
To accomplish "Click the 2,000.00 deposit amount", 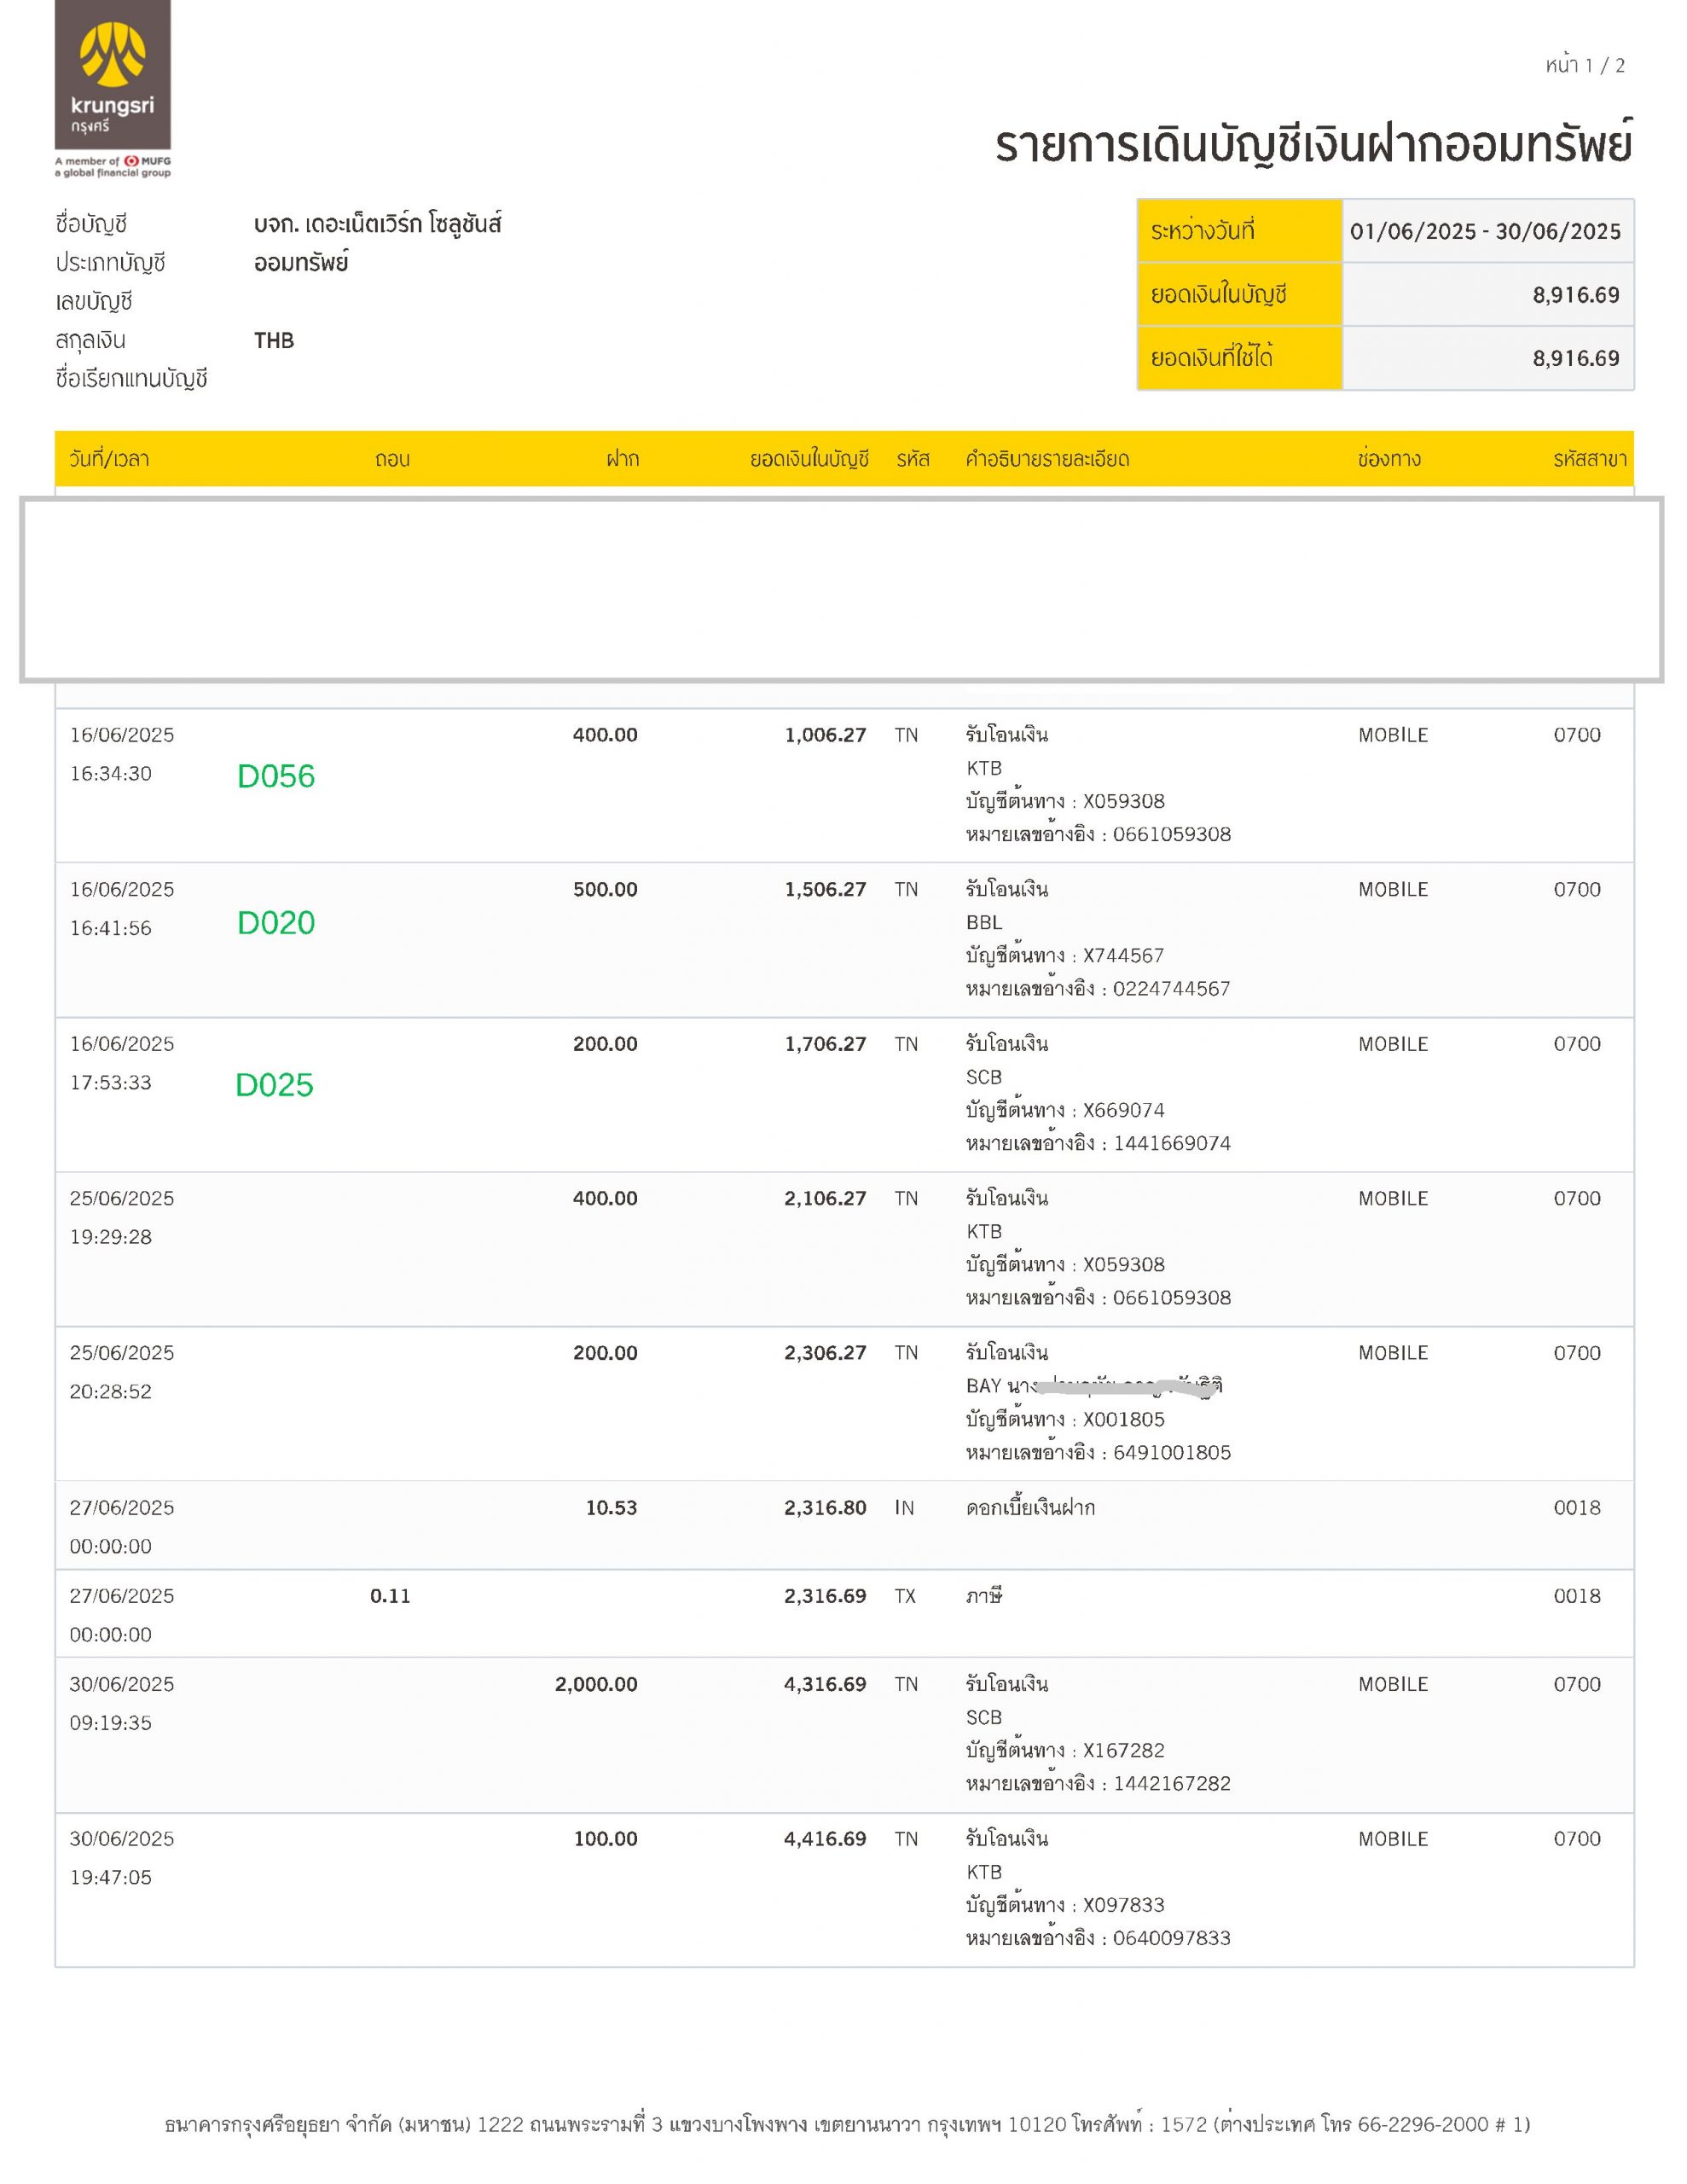I will tap(596, 1684).
